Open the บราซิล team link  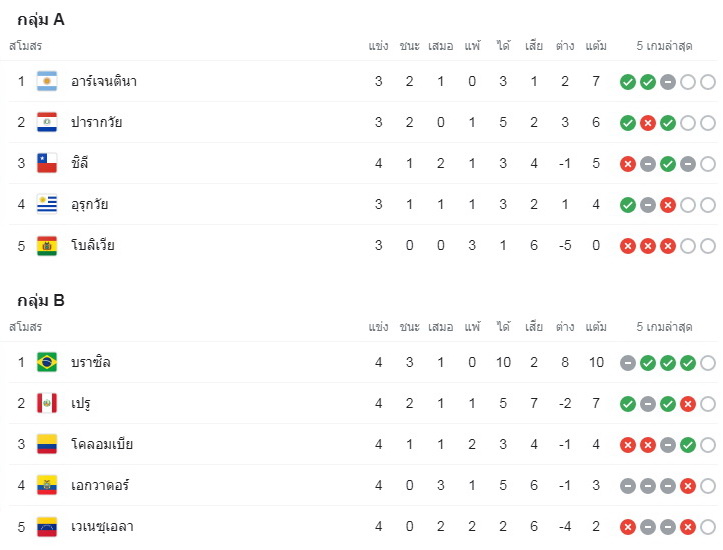tap(91, 362)
